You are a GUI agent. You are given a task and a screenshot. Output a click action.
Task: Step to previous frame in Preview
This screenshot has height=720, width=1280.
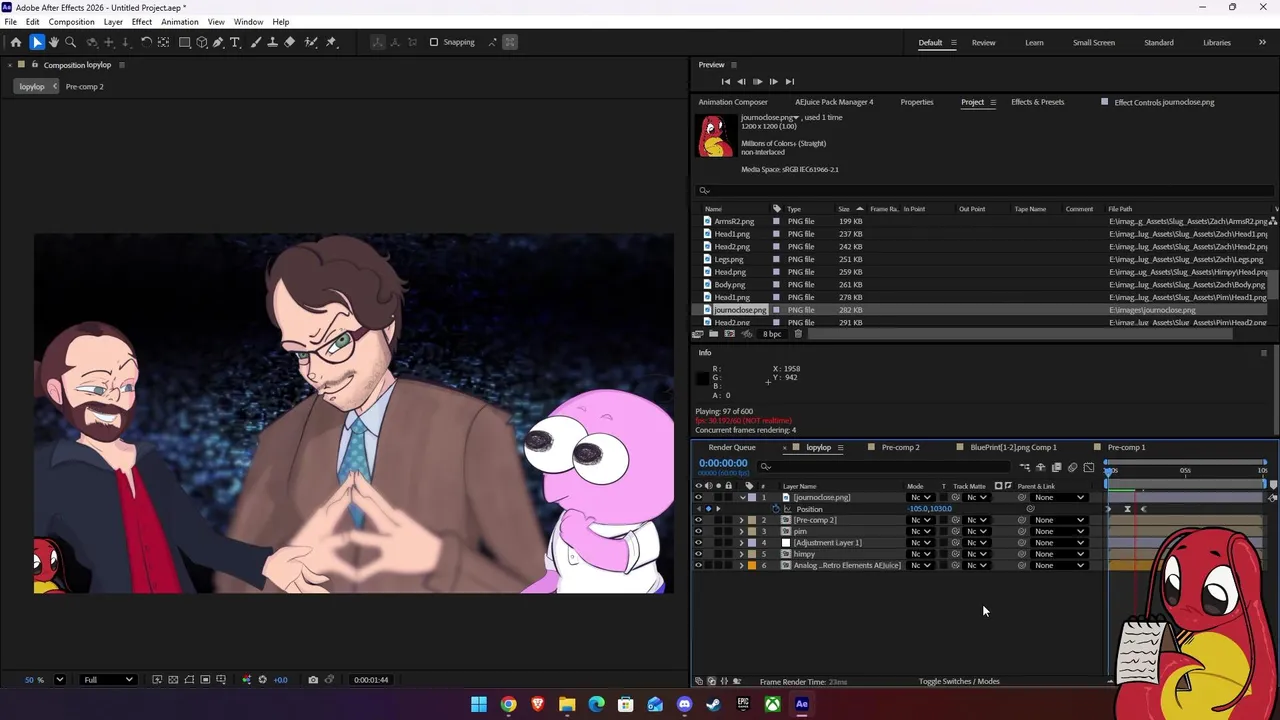pos(741,81)
